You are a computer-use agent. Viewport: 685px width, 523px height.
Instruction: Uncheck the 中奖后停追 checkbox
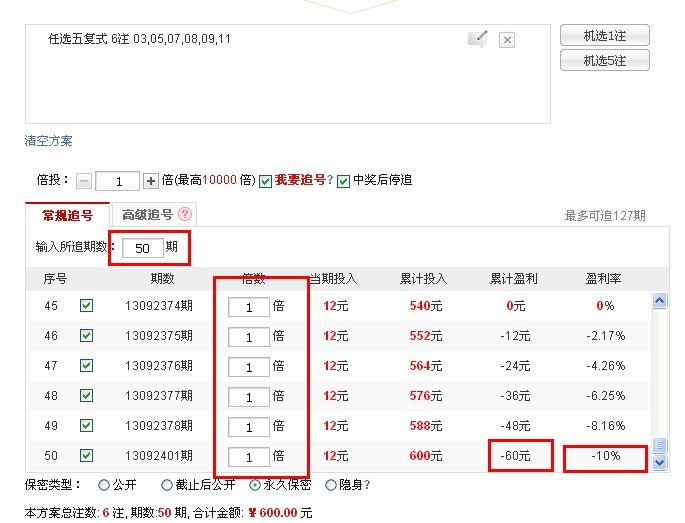tap(343, 181)
